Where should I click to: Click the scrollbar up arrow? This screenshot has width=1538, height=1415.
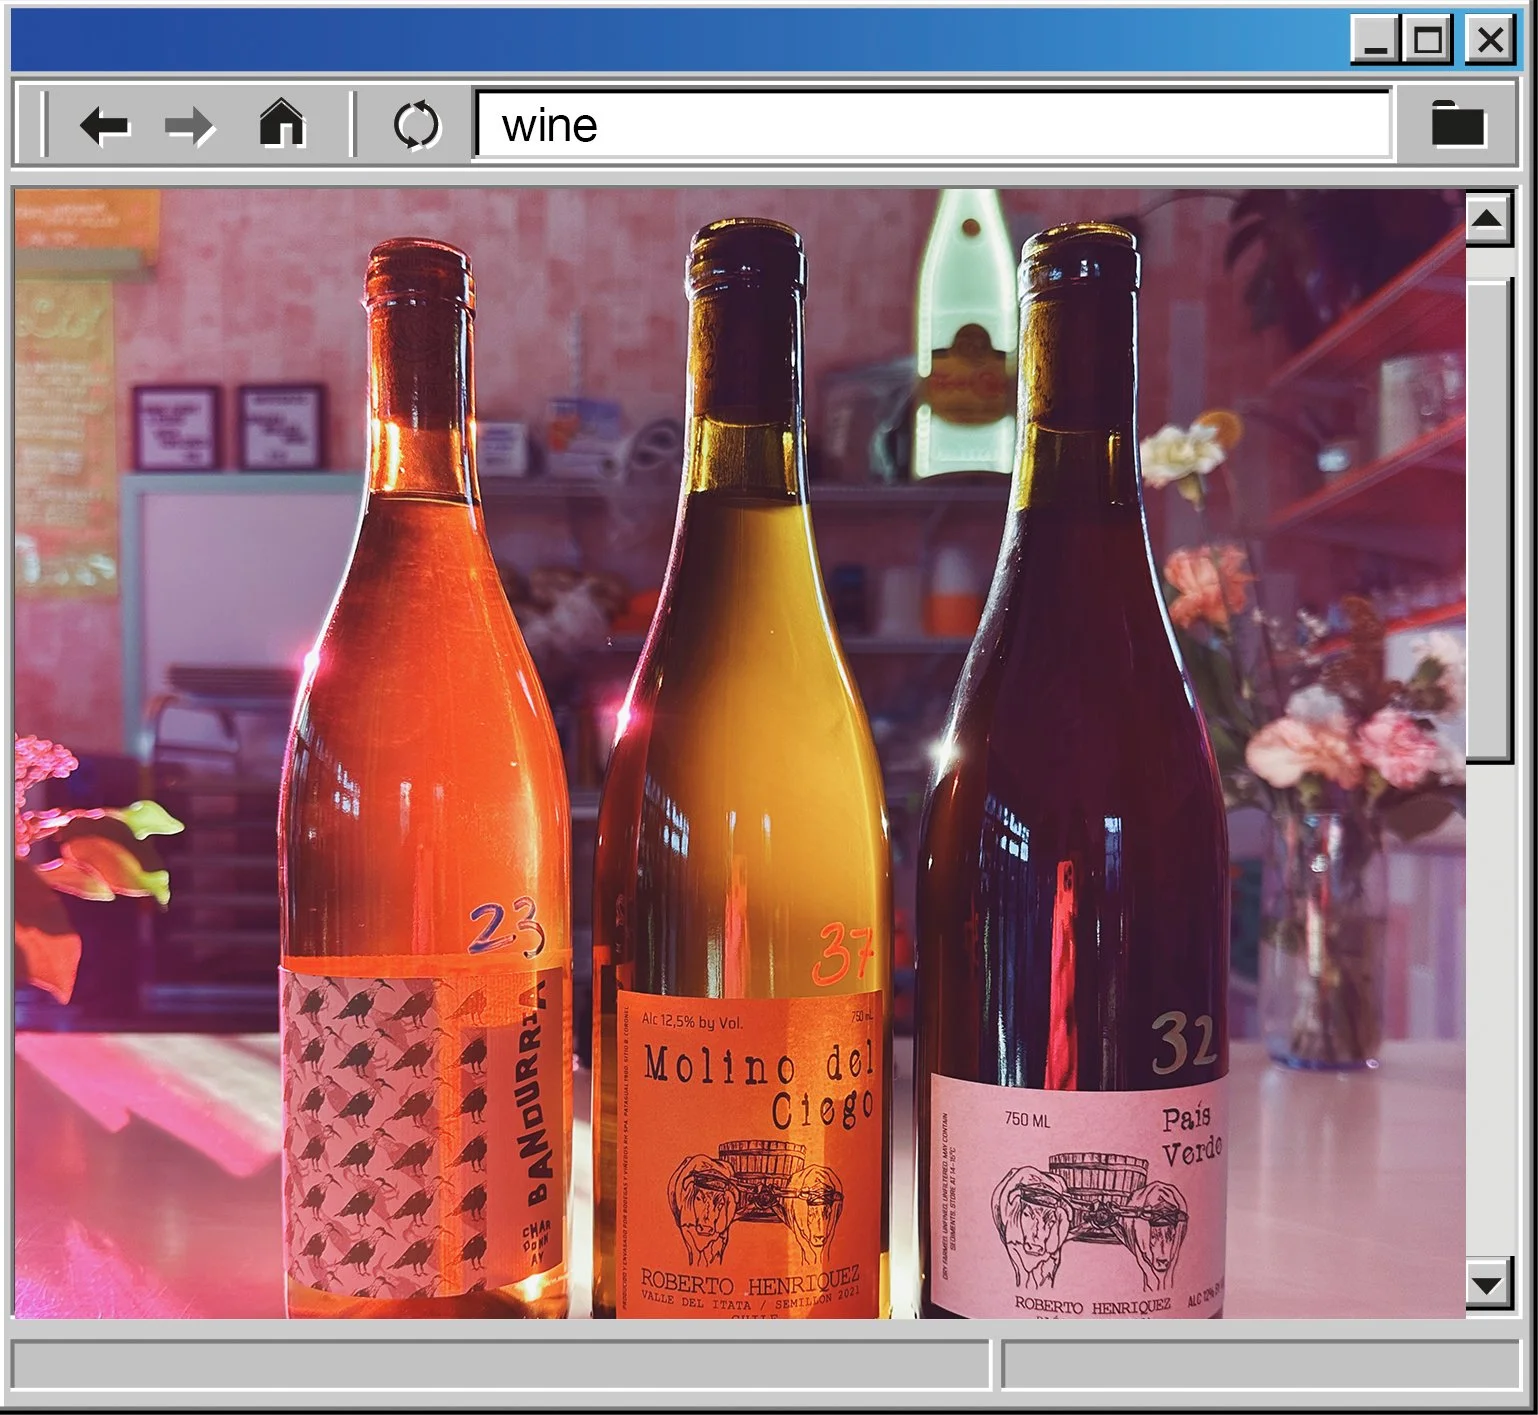[1487, 219]
